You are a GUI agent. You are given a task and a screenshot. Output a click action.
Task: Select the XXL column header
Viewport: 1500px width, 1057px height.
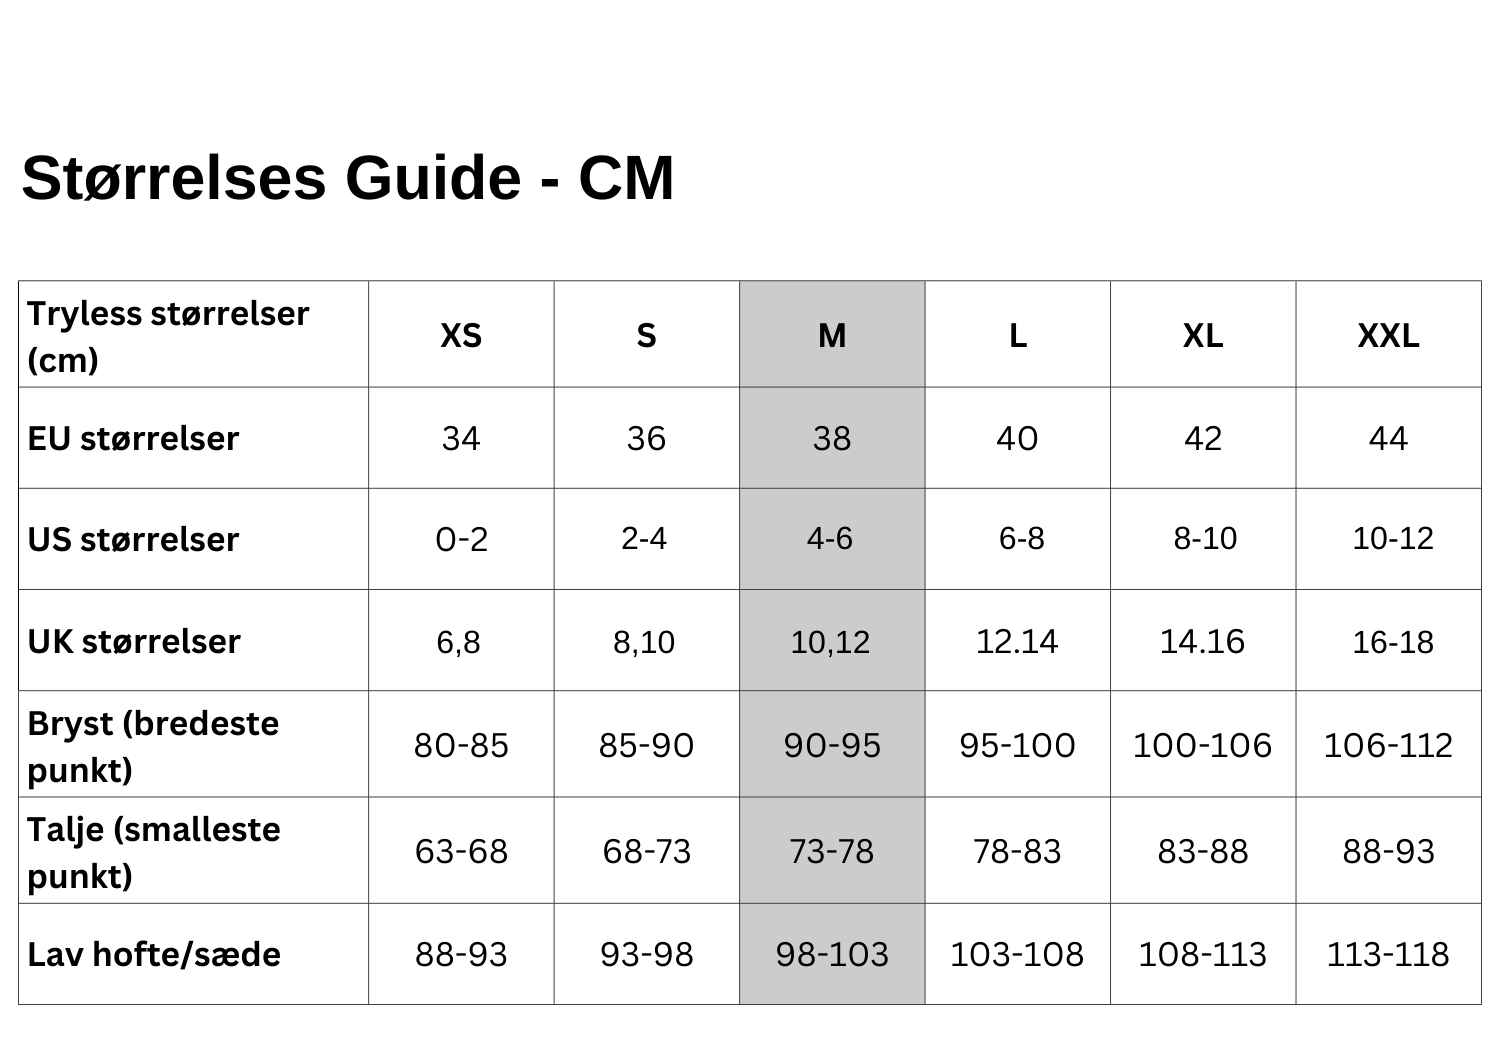coord(1388,335)
